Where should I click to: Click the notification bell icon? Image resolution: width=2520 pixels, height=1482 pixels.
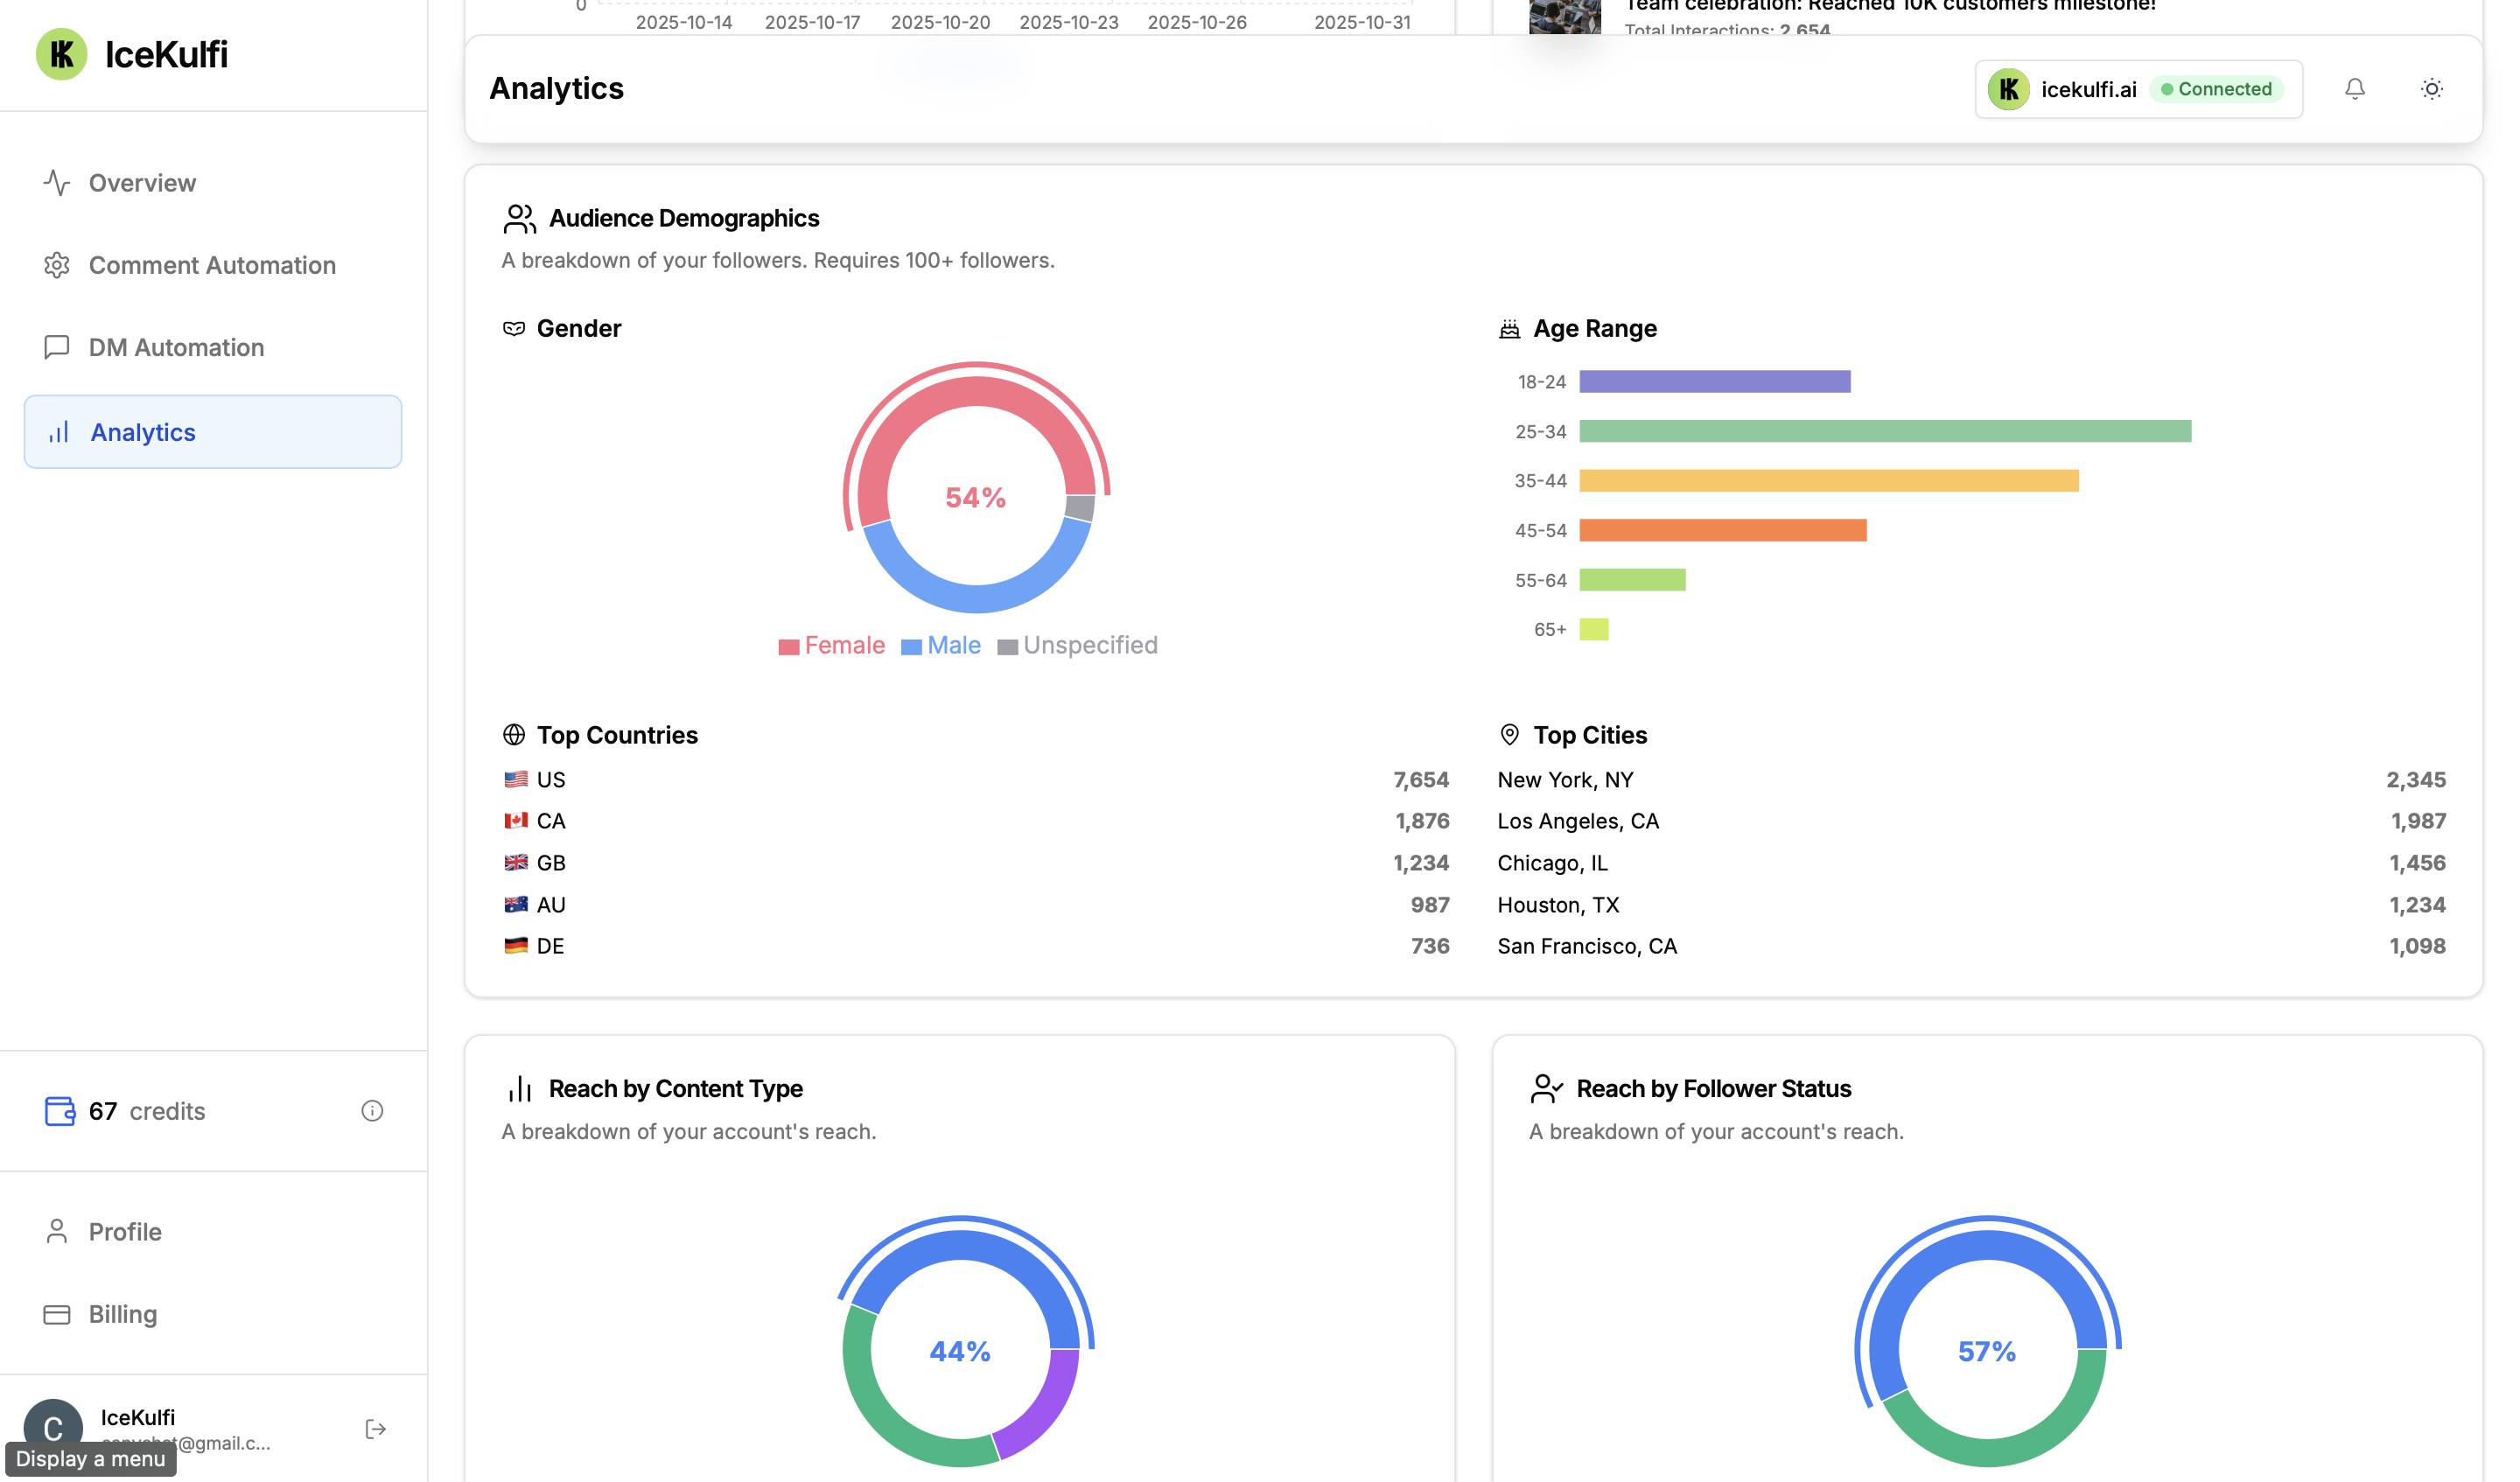pos(2354,89)
